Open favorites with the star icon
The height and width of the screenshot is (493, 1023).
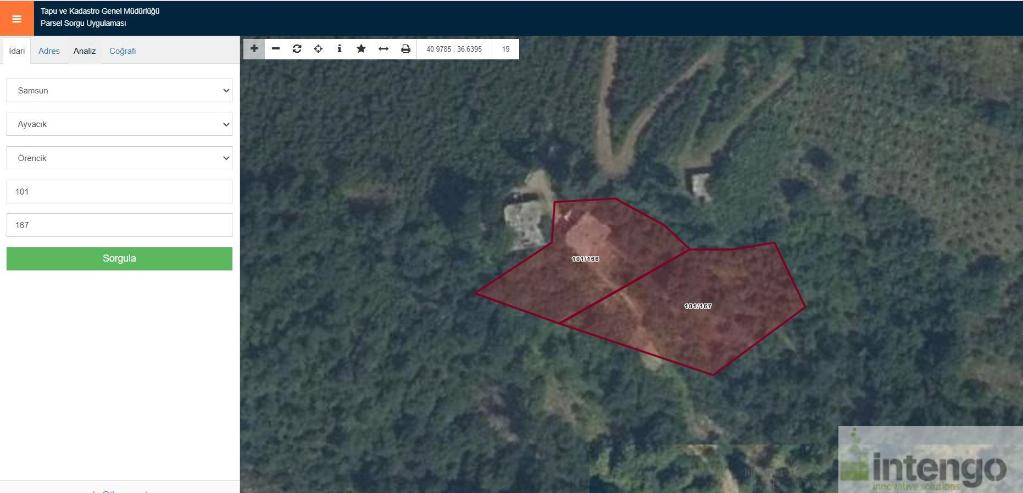[x=361, y=49]
